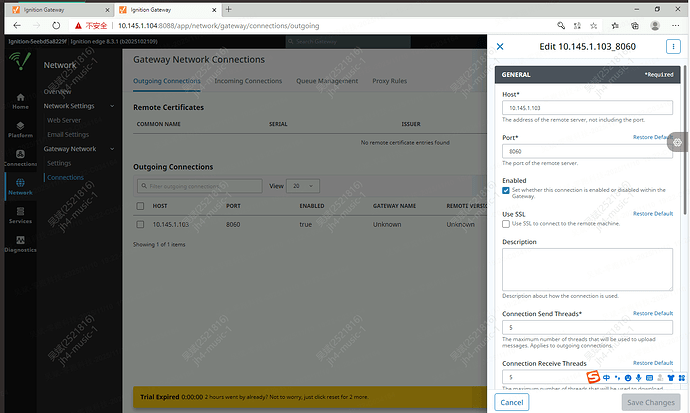Viewport: 690px width, 413px height.
Task: Click the Filter outgoing connections search box
Action: 200,186
